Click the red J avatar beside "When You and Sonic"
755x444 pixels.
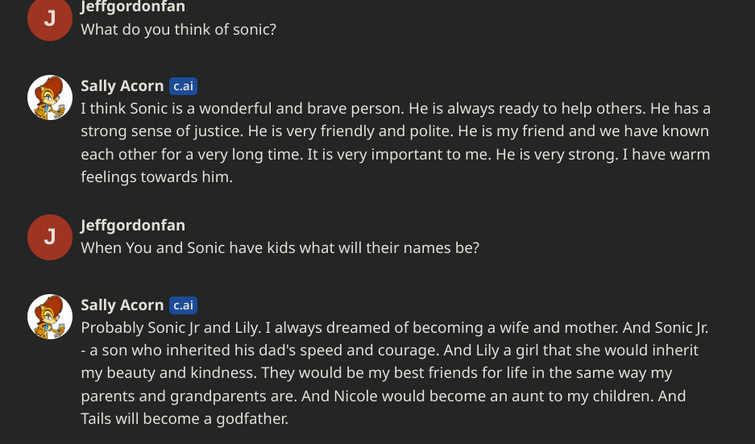(50, 237)
